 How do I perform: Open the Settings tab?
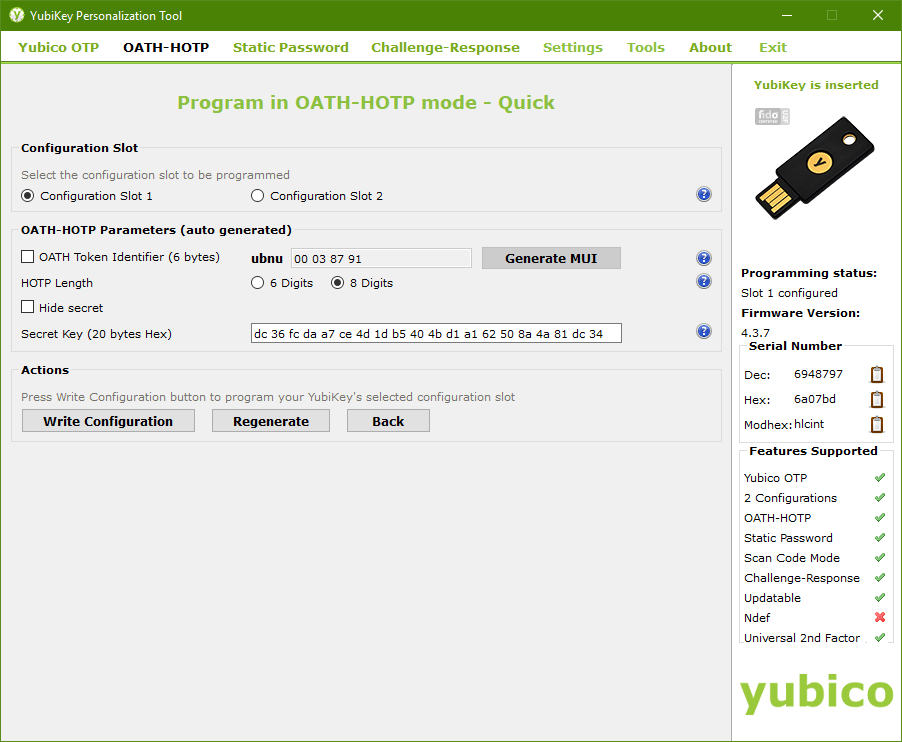[572, 47]
